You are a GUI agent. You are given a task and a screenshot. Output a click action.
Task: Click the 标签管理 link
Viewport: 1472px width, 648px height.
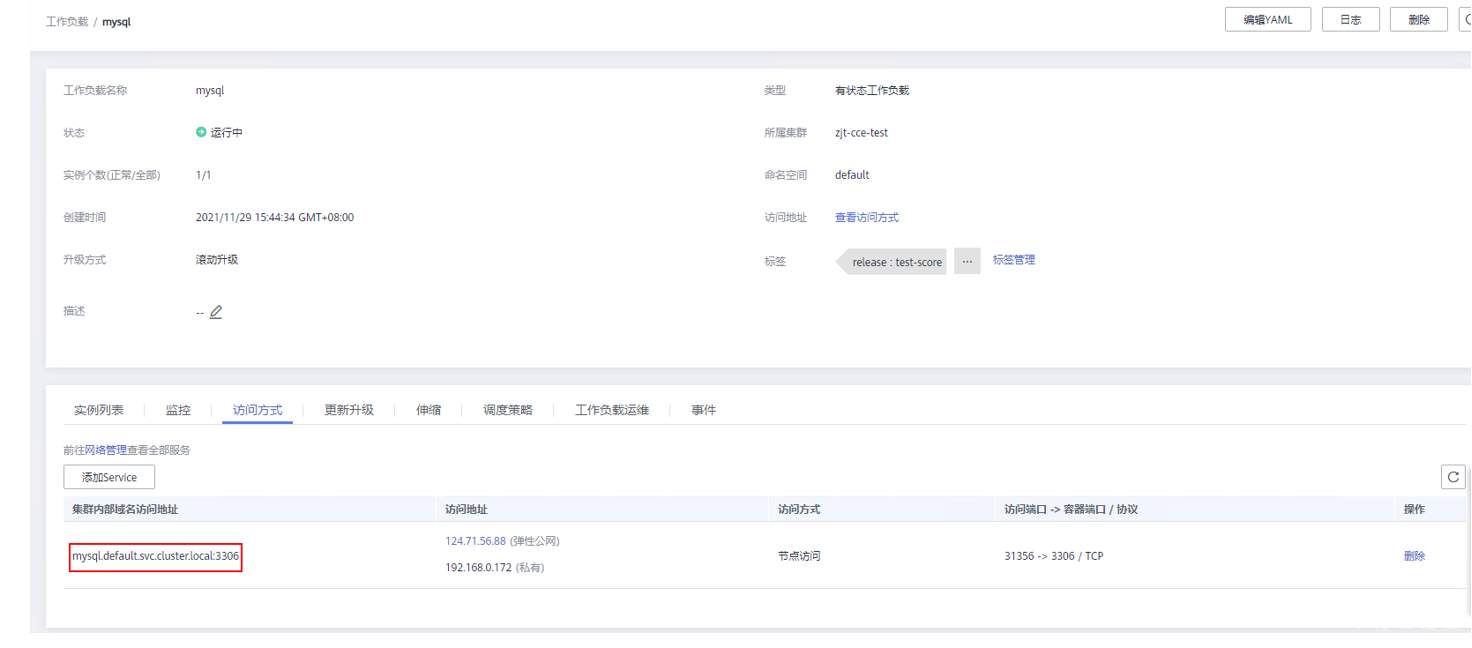pos(1014,260)
